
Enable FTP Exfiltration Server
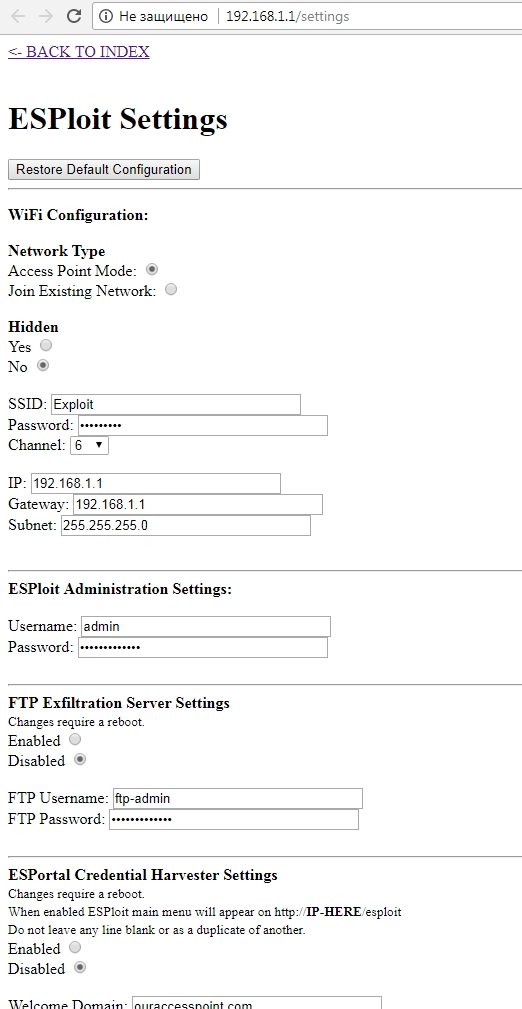click(x=75, y=739)
